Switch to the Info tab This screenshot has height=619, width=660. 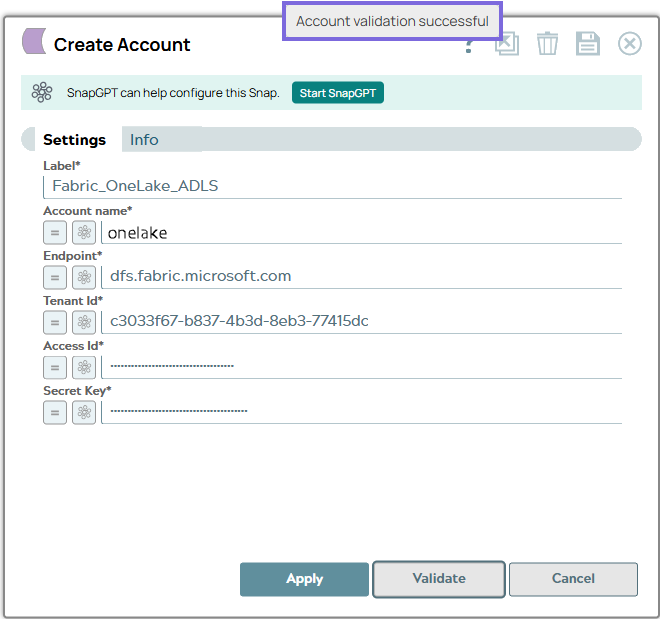point(144,140)
